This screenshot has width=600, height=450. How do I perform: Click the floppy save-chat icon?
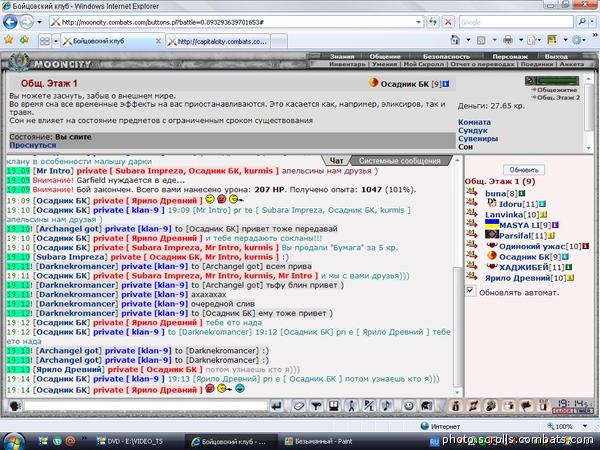334,406
